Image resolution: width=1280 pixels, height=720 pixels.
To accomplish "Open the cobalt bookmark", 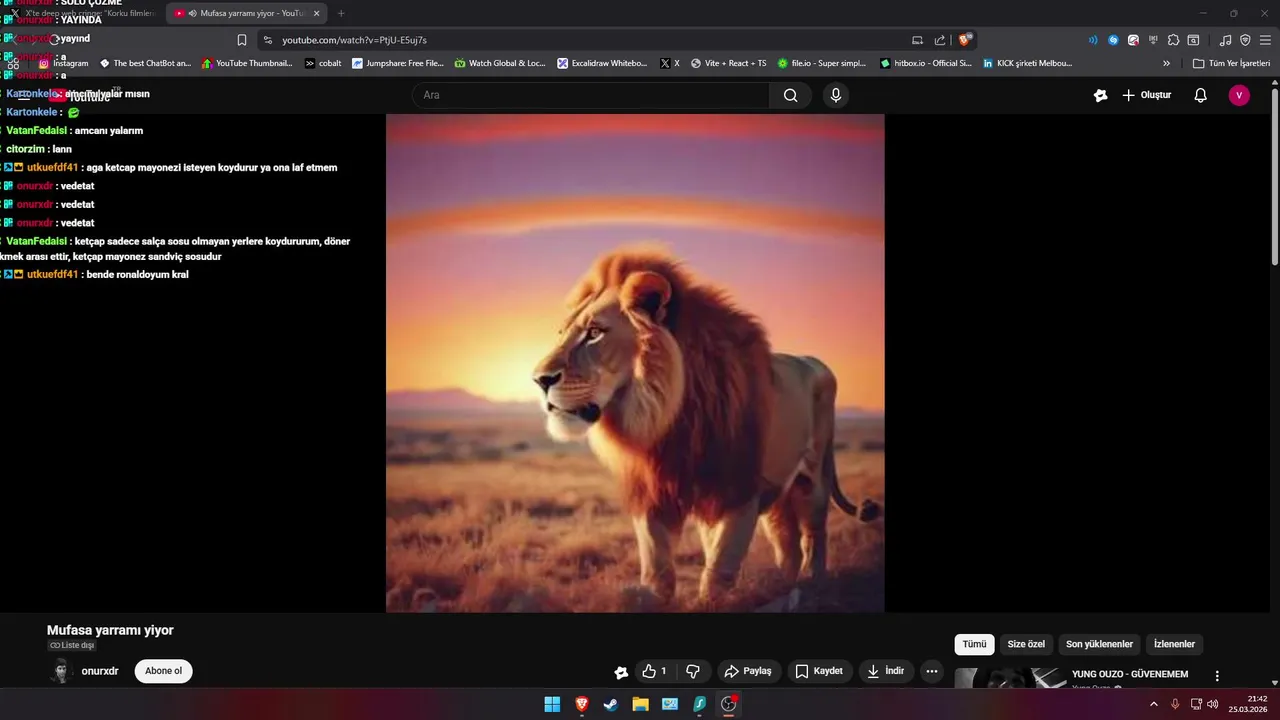I will click(323, 63).
